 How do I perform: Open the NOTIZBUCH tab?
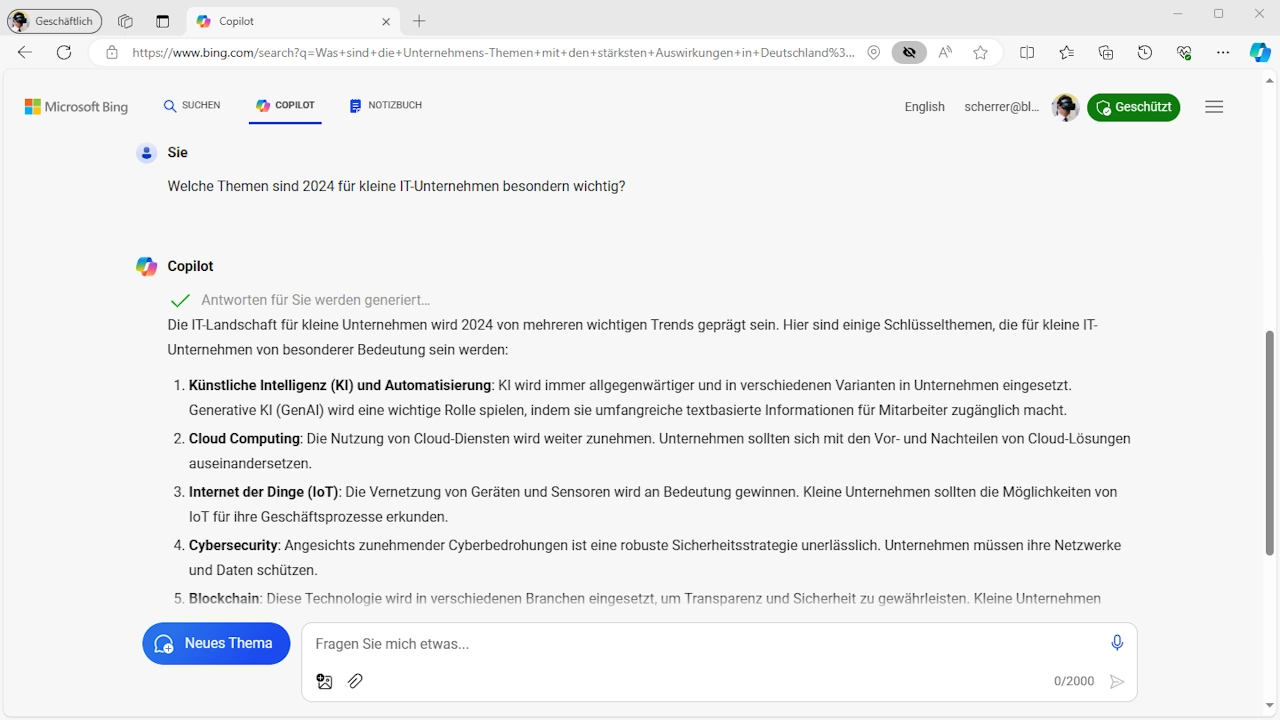[386, 105]
